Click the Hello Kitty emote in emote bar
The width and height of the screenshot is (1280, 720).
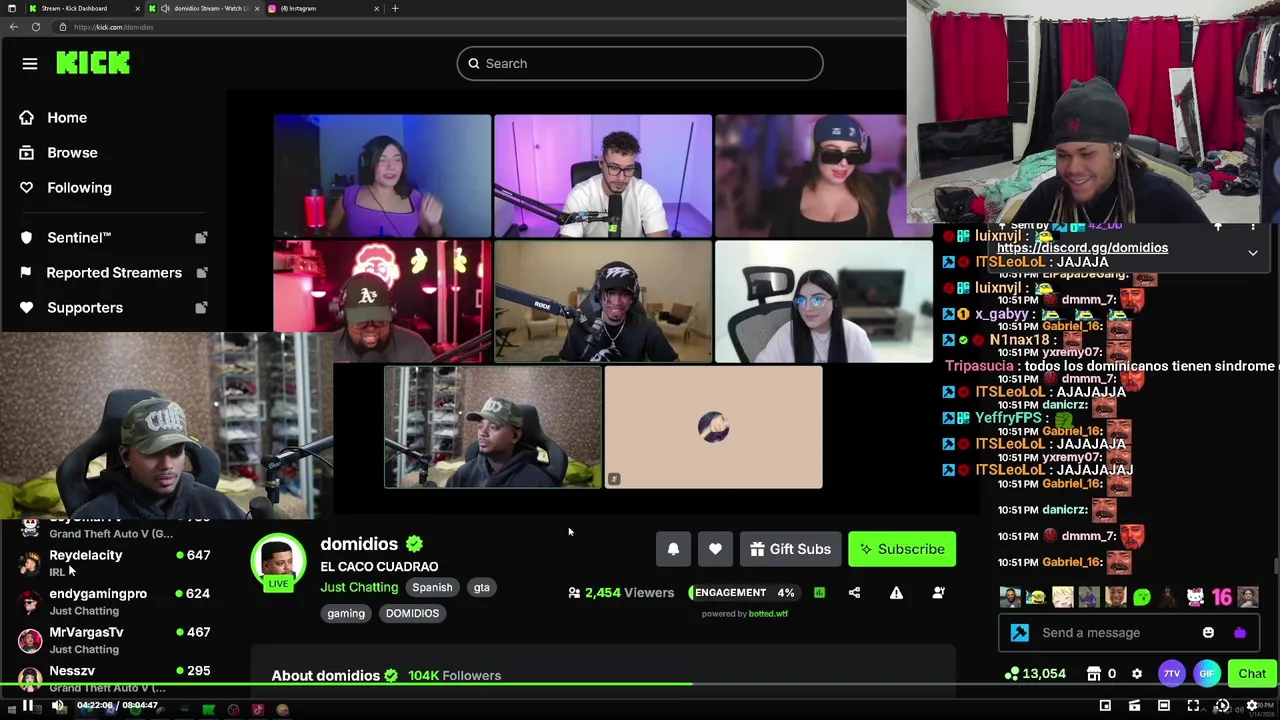pyautogui.click(x=1195, y=597)
